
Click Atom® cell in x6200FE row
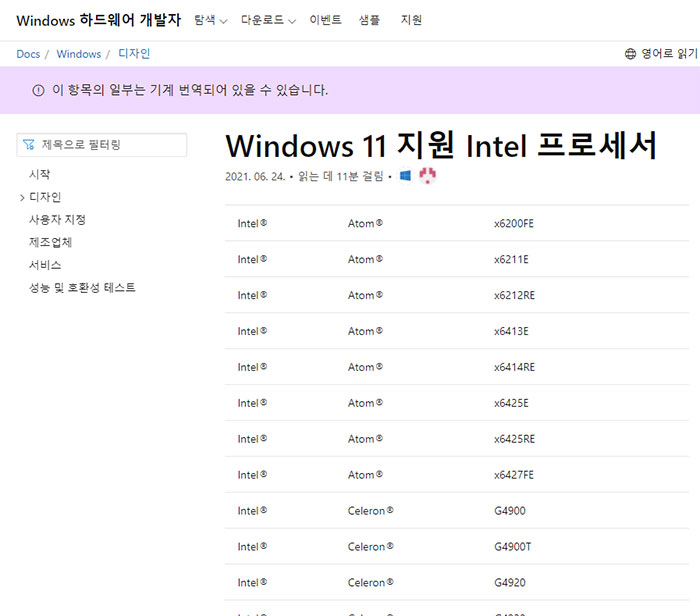(x=365, y=223)
